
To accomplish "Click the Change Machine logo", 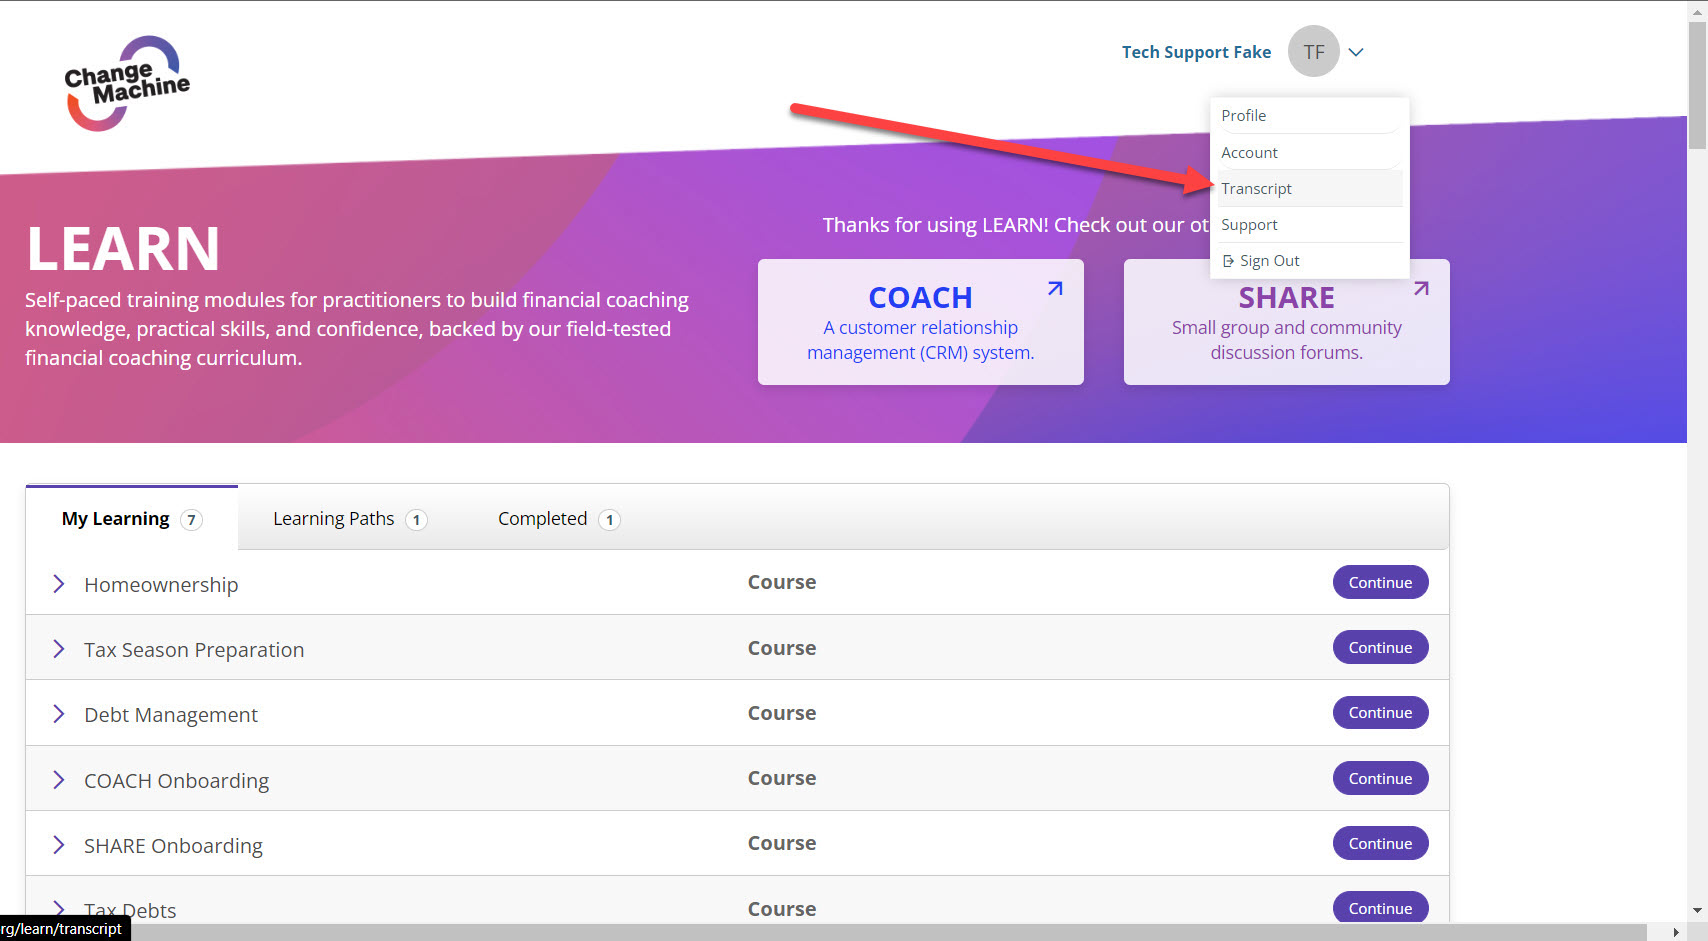I will tap(127, 83).
